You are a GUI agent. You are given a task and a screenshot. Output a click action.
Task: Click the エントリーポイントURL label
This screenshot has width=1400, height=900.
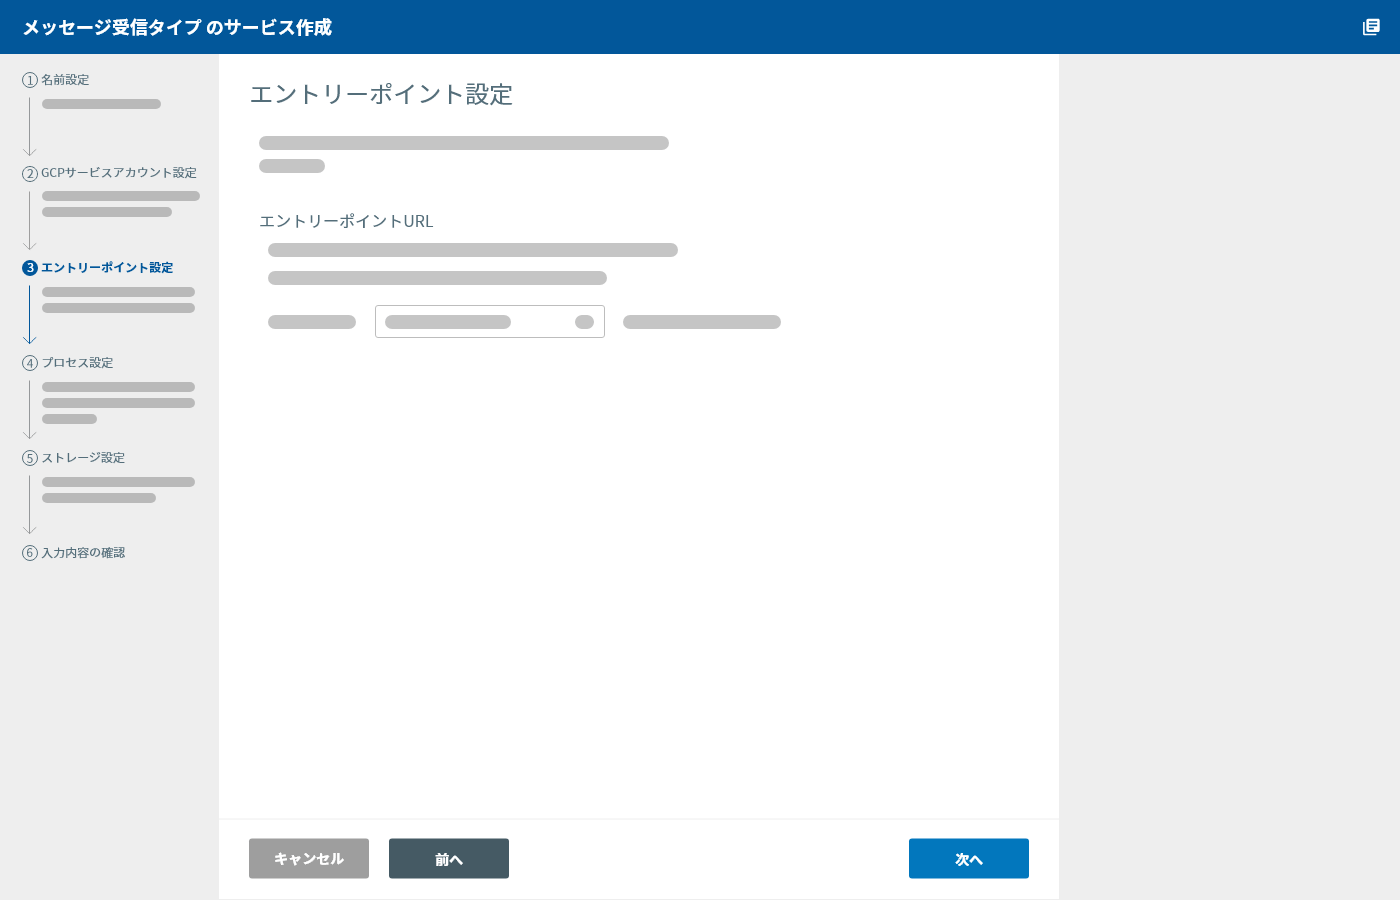(x=346, y=221)
